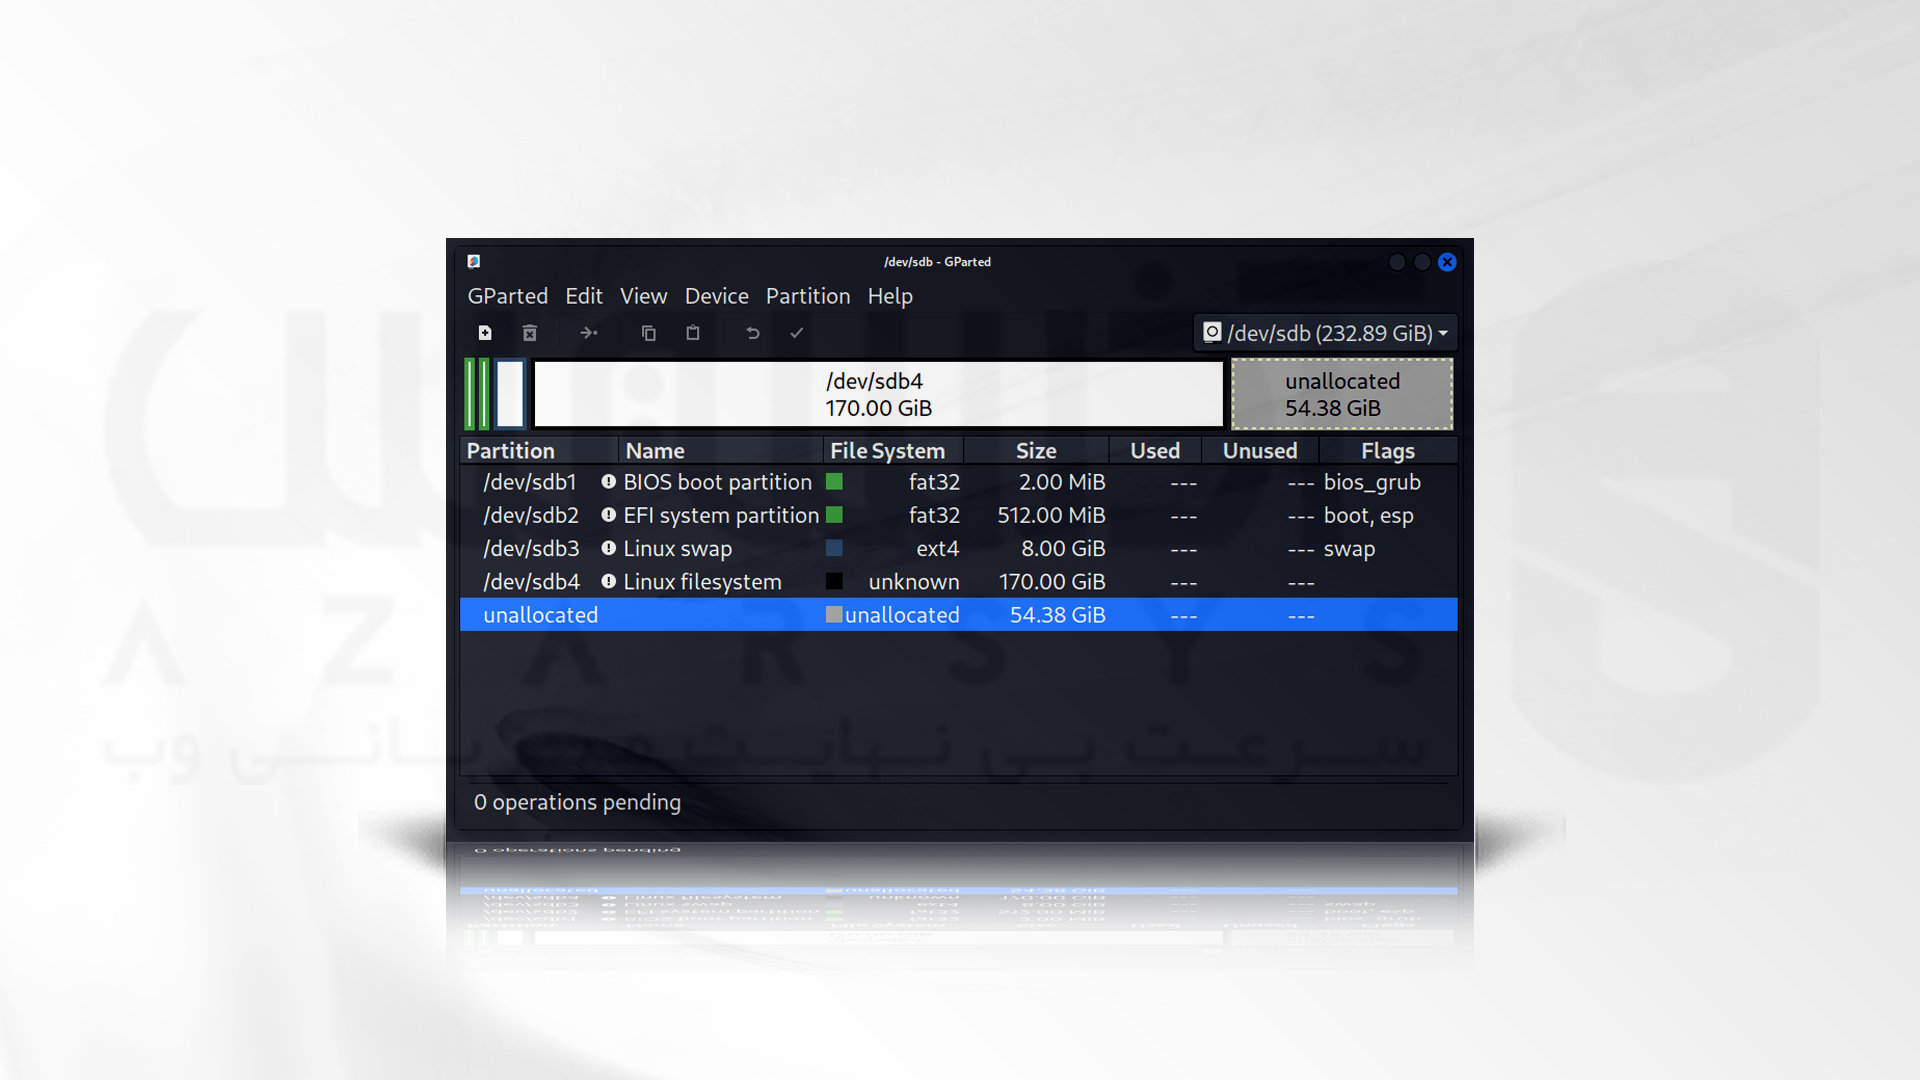Click the Linux swap name cell
Viewport: 1920px width, 1080px height.
coord(677,548)
